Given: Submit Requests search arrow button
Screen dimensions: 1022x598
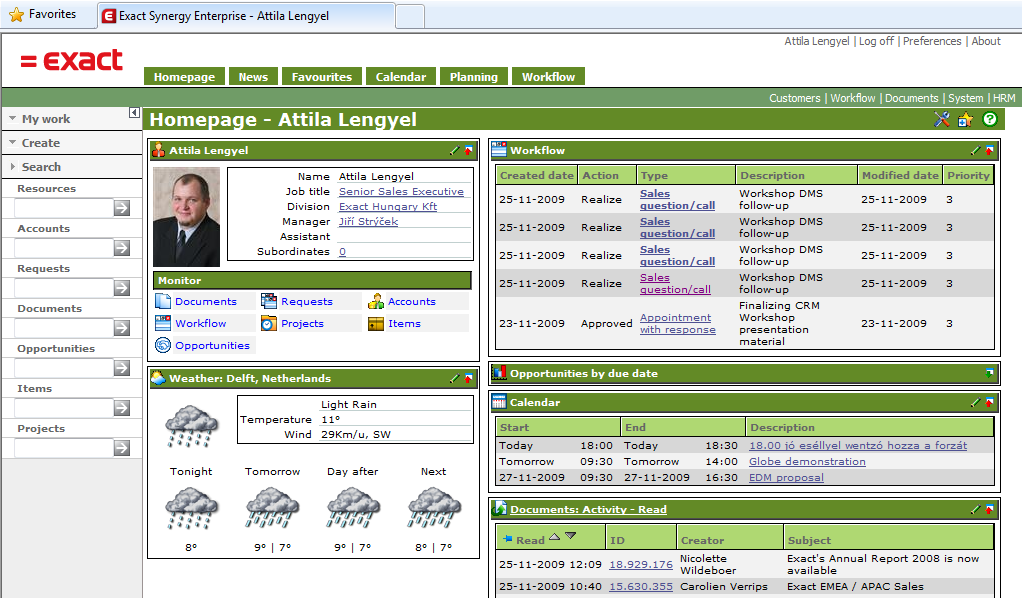Looking at the screenshot, I should pos(122,288).
